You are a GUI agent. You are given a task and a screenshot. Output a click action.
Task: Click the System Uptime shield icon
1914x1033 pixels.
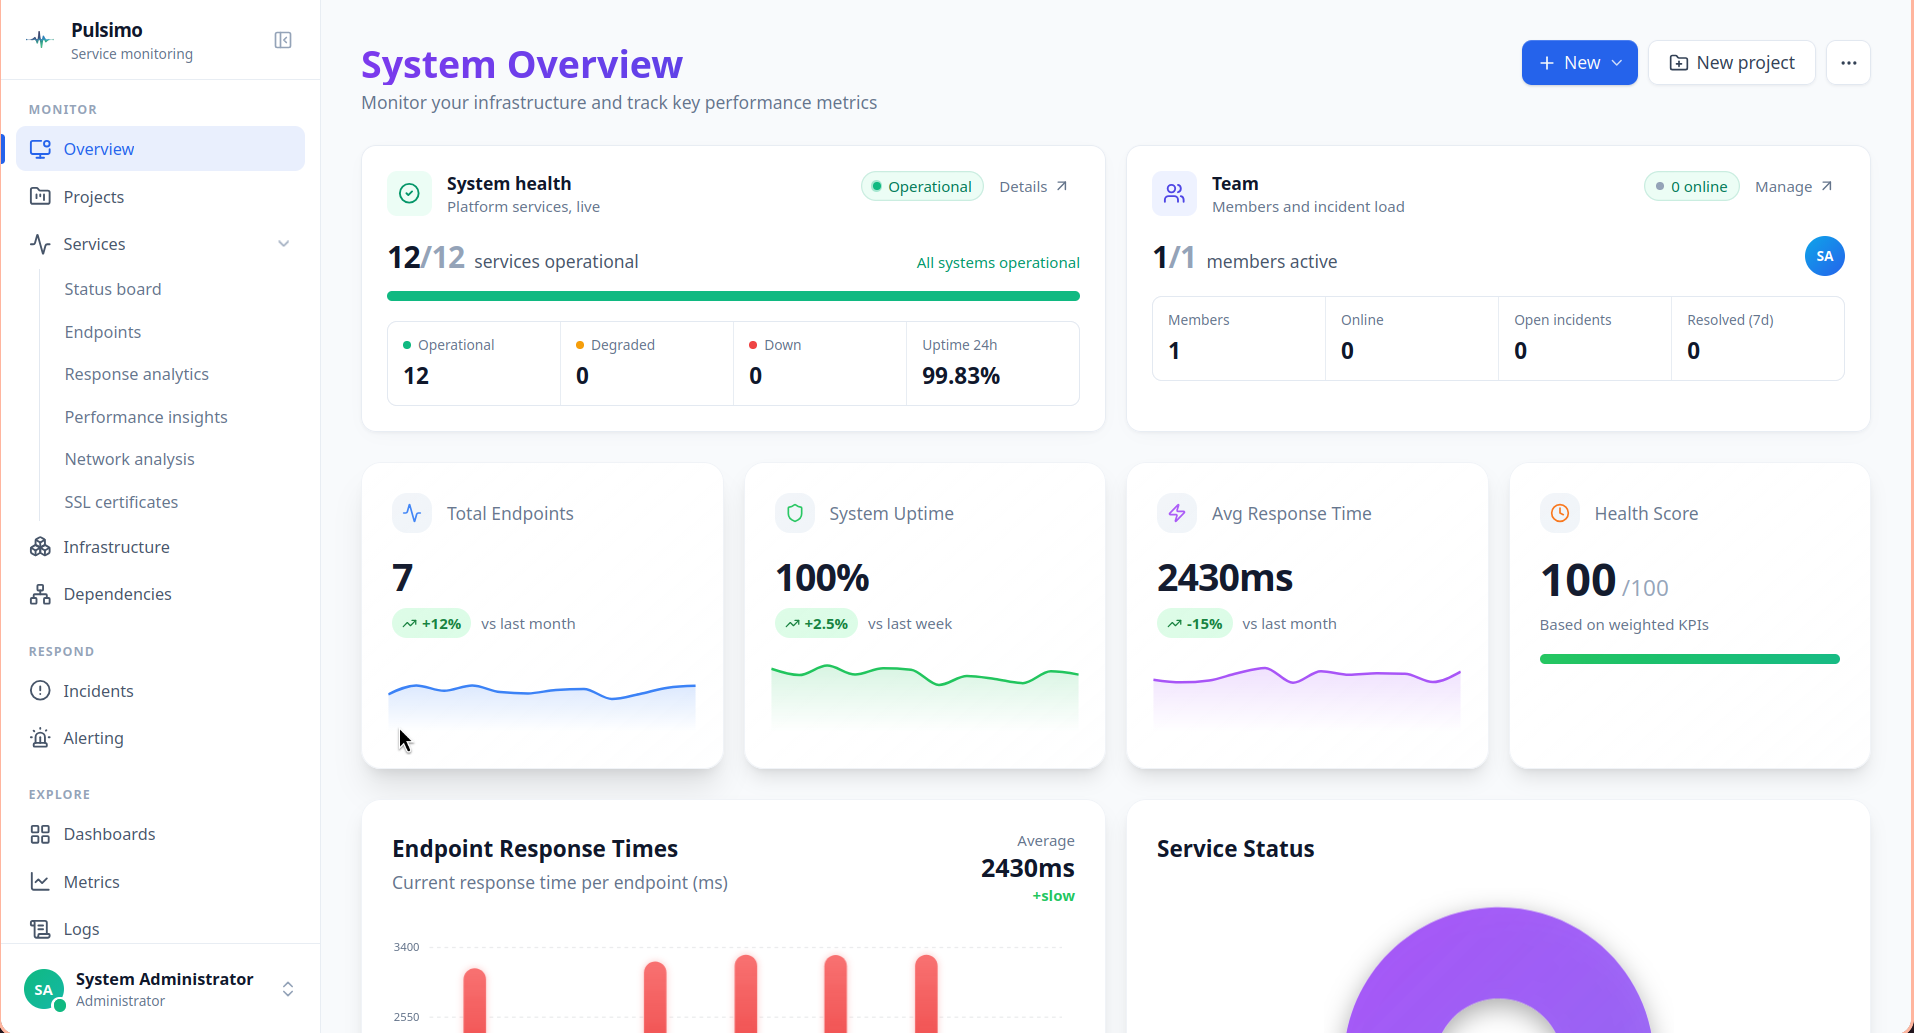(795, 513)
